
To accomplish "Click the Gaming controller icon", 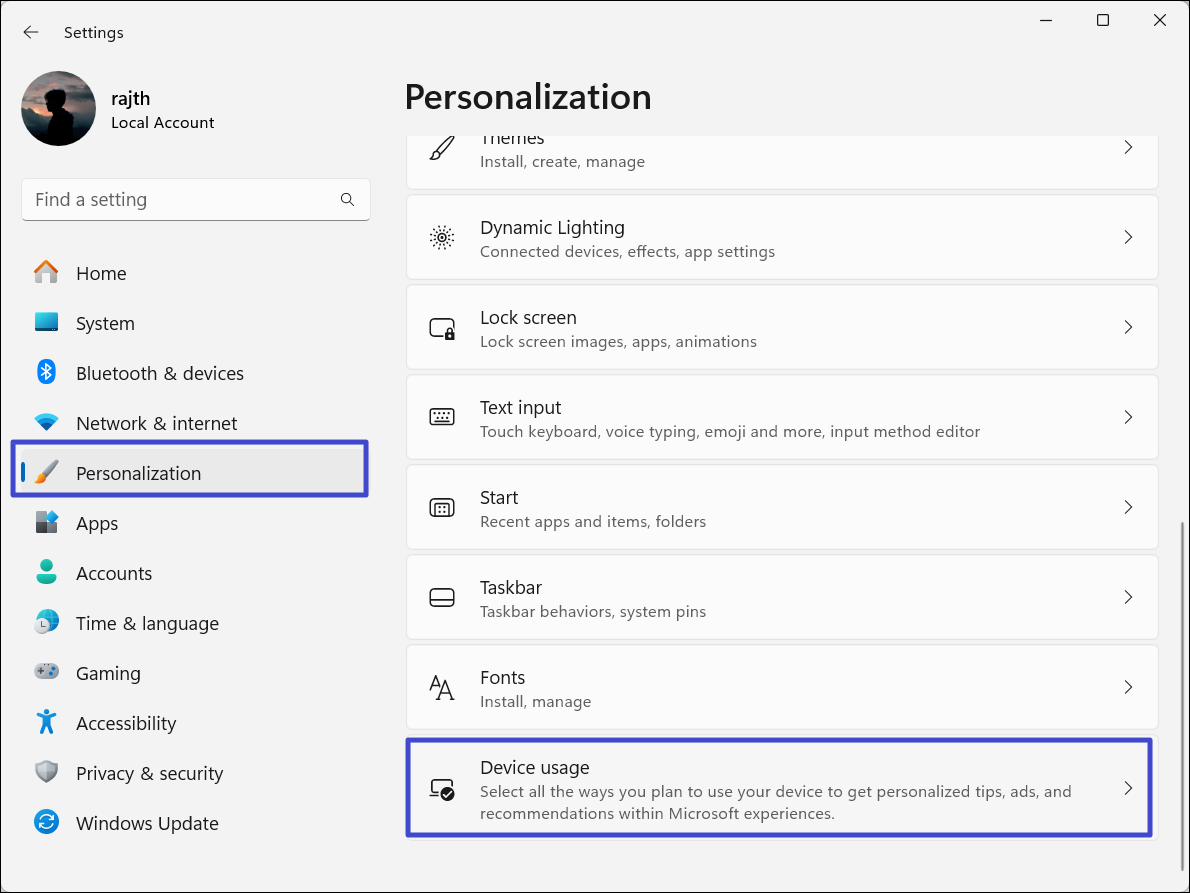I will (46, 673).
